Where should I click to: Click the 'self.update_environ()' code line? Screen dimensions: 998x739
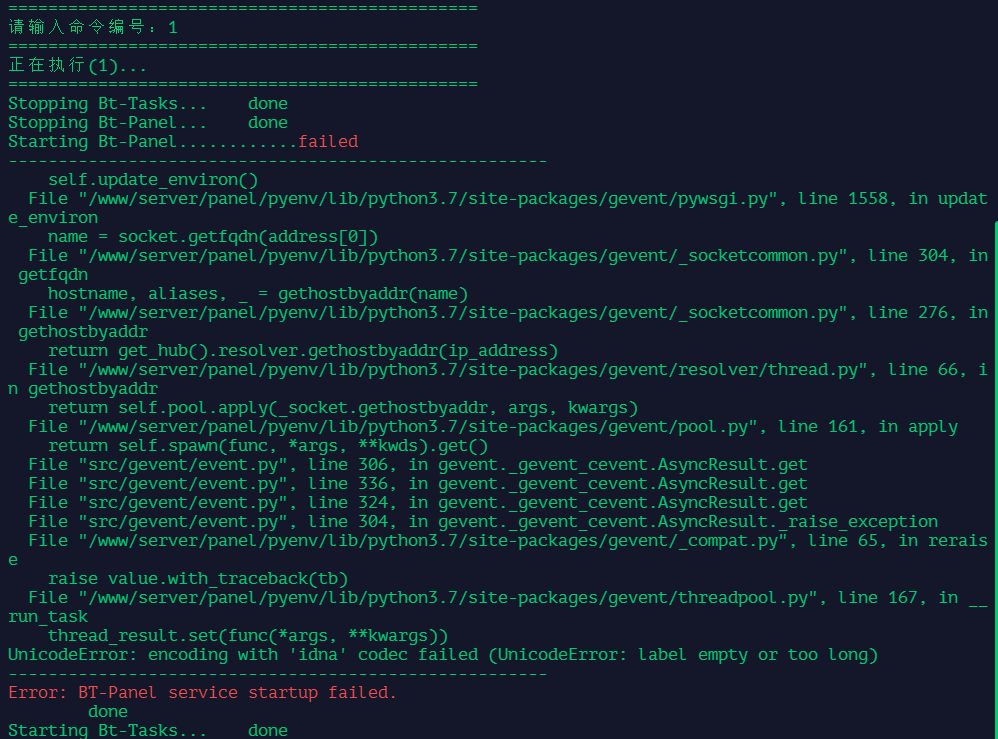(x=153, y=179)
